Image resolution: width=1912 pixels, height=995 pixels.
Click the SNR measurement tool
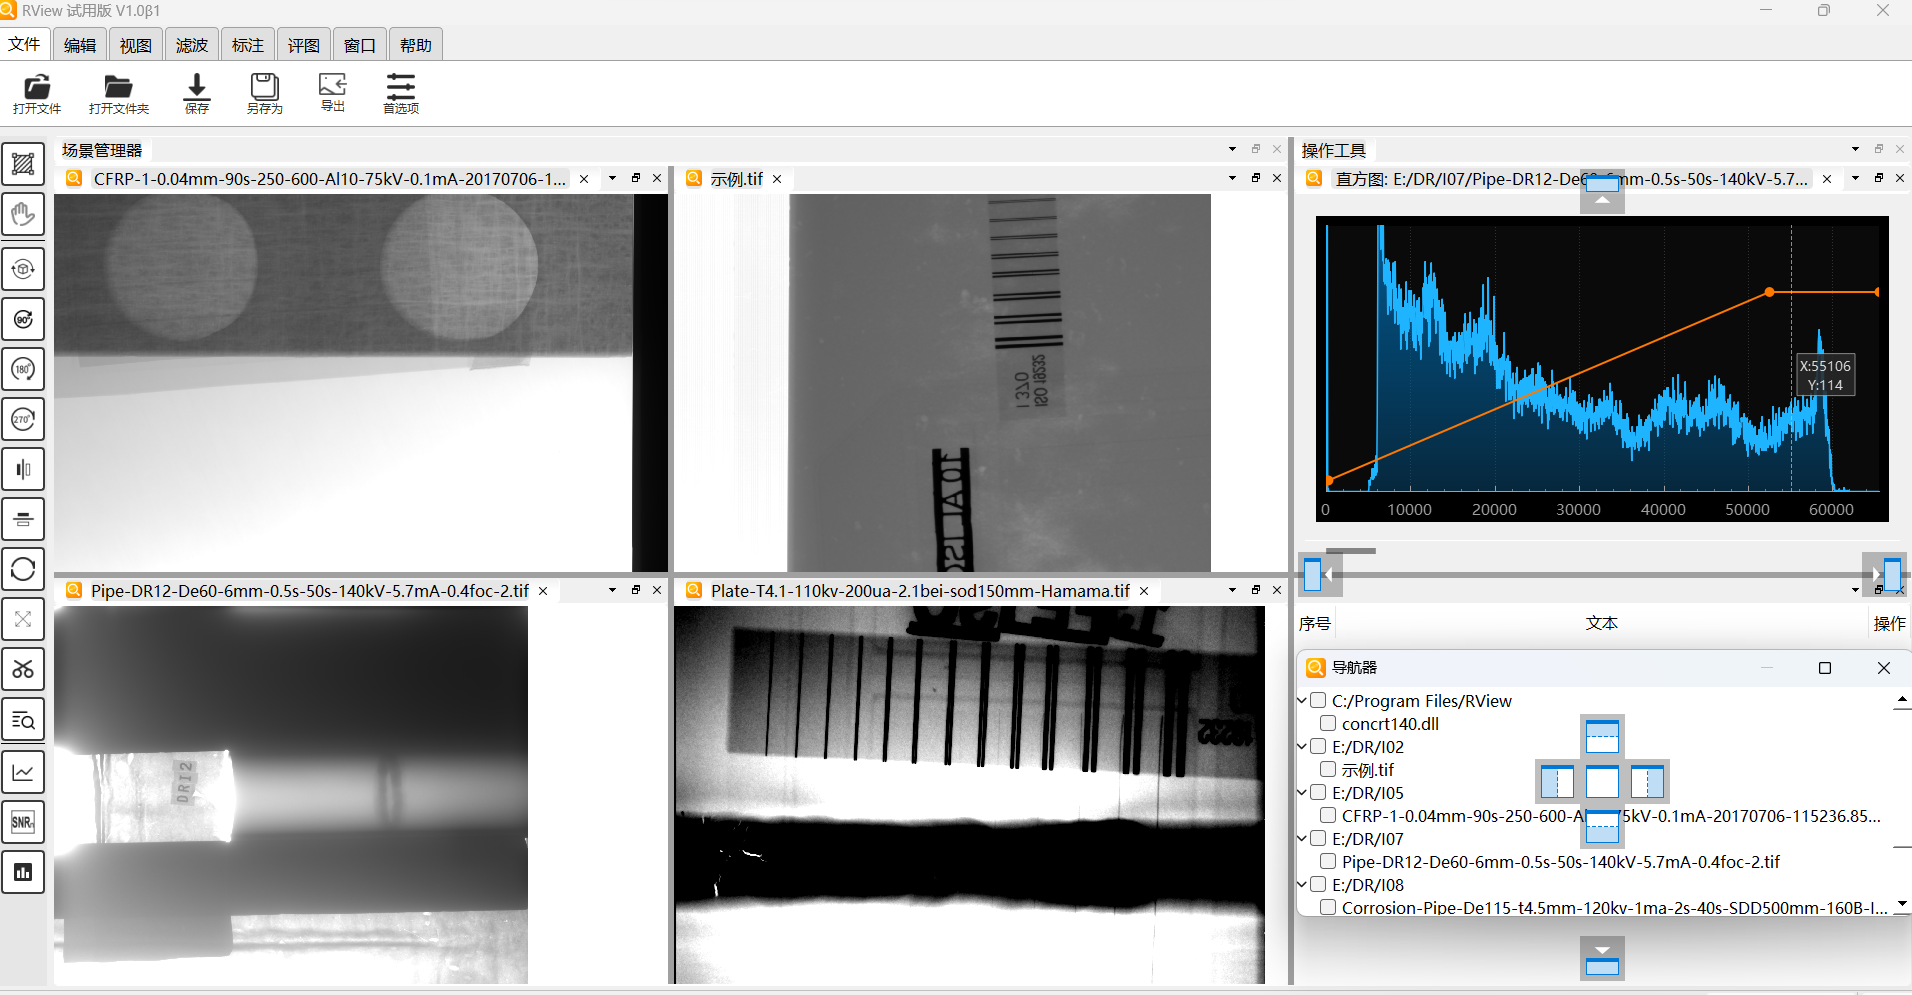point(23,822)
